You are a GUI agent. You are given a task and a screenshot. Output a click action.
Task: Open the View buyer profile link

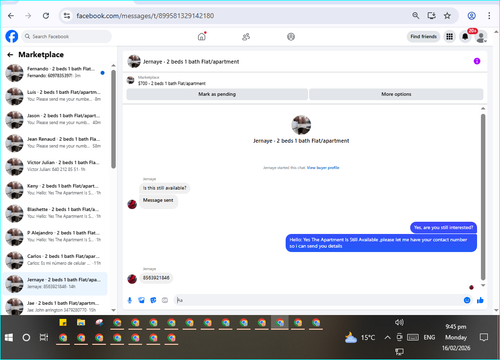coord(323,168)
